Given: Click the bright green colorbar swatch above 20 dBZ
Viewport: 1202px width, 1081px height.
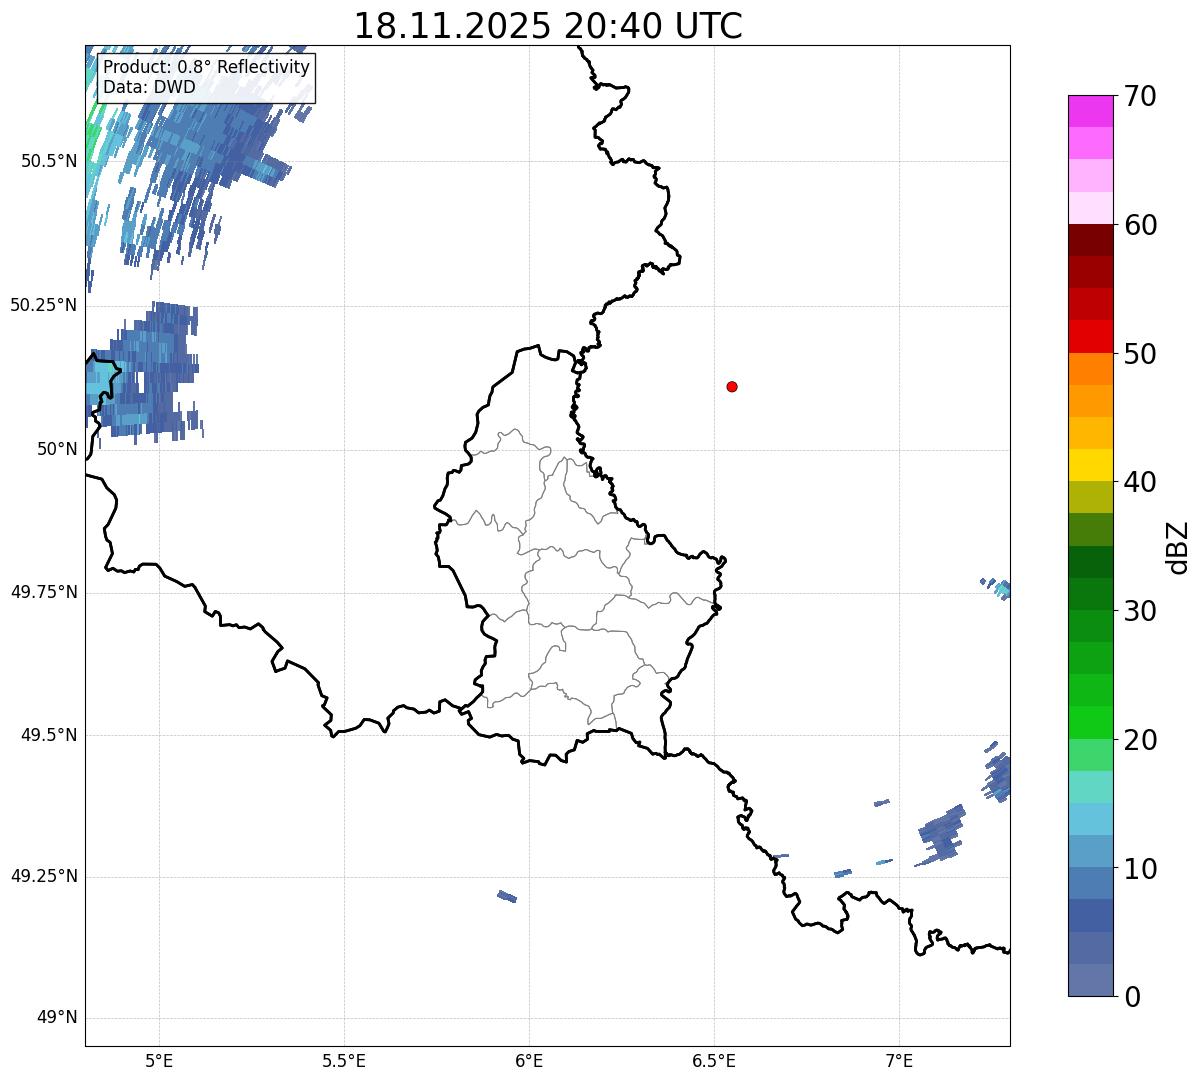Looking at the screenshot, I should 1090,722.
